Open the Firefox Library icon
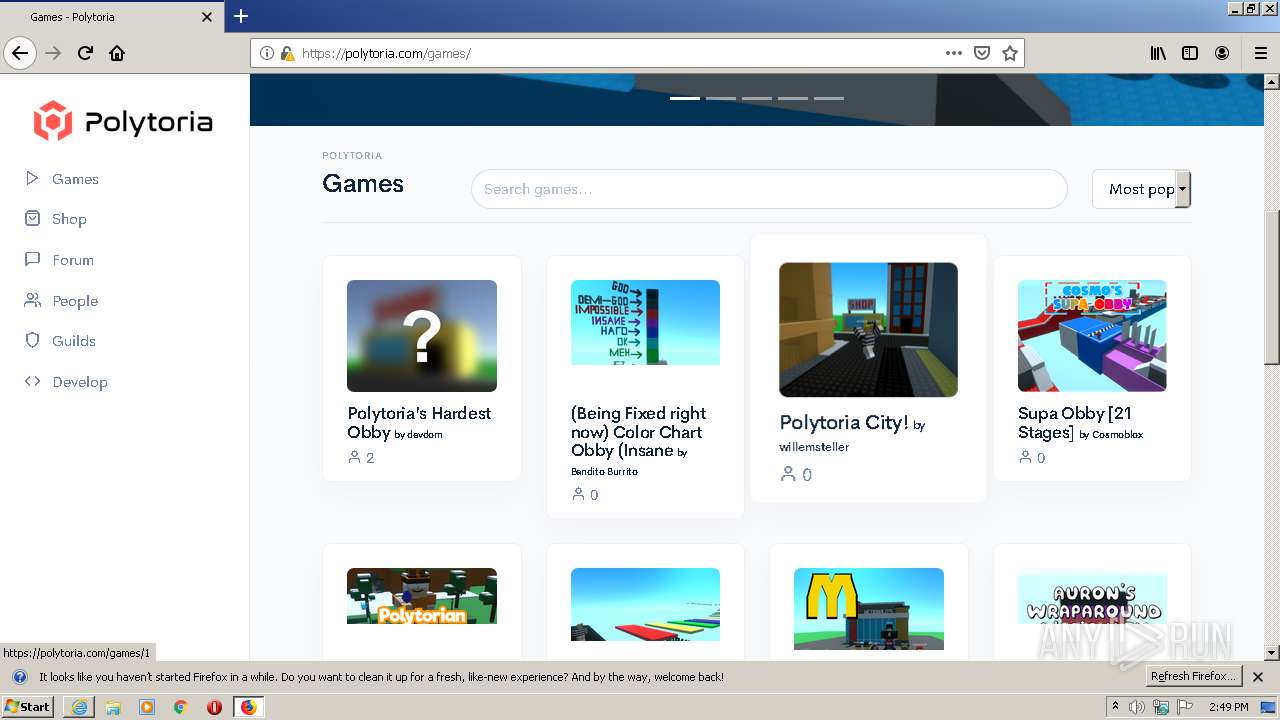Viewport: 1280px width, 720px height. click(1158, 53)
